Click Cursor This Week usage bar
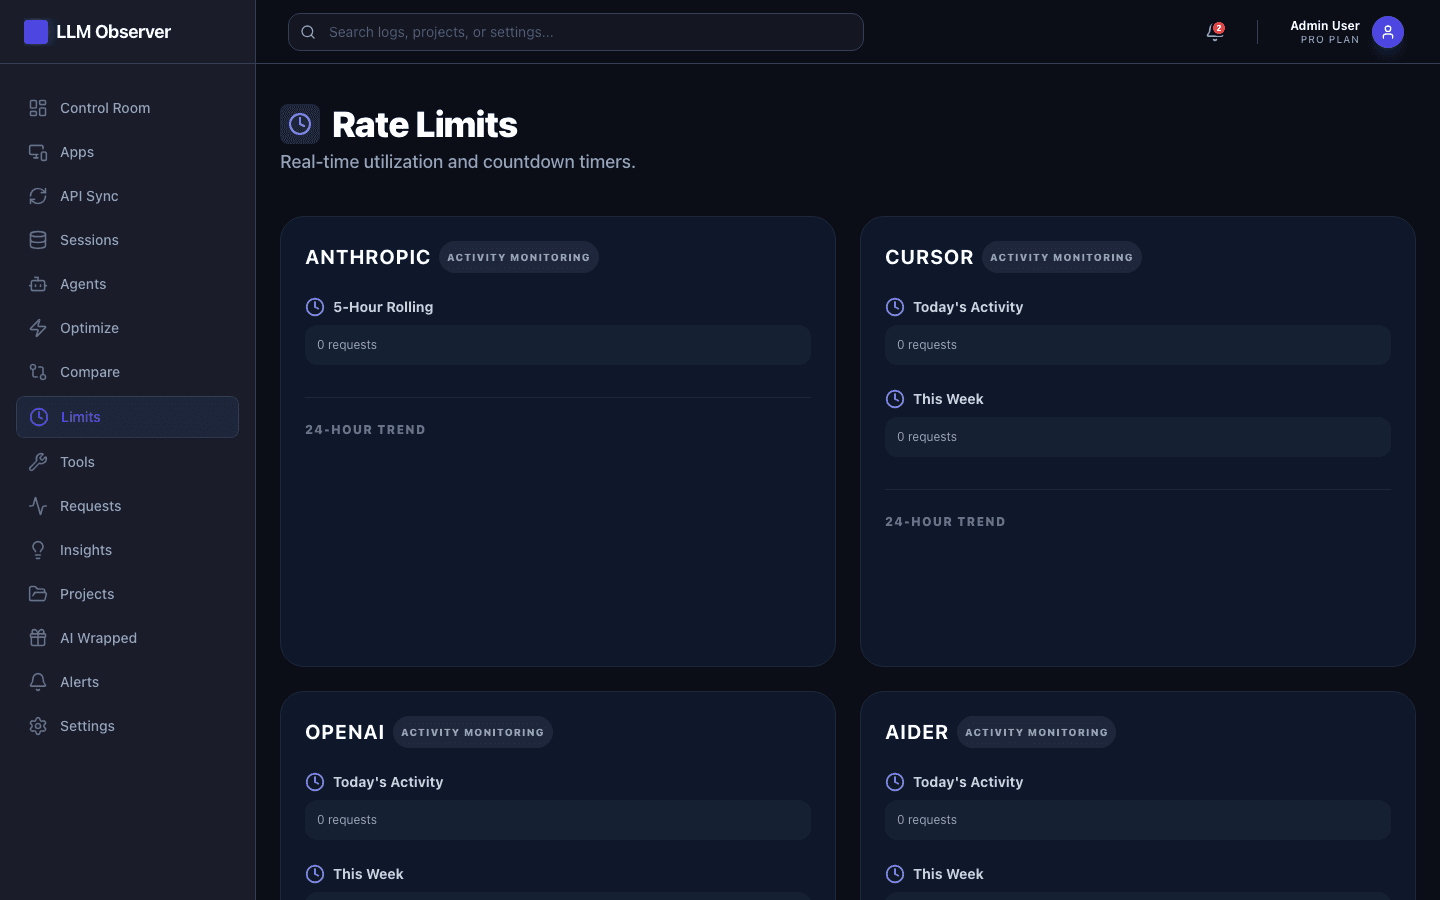 click(x=1138, y=437)
